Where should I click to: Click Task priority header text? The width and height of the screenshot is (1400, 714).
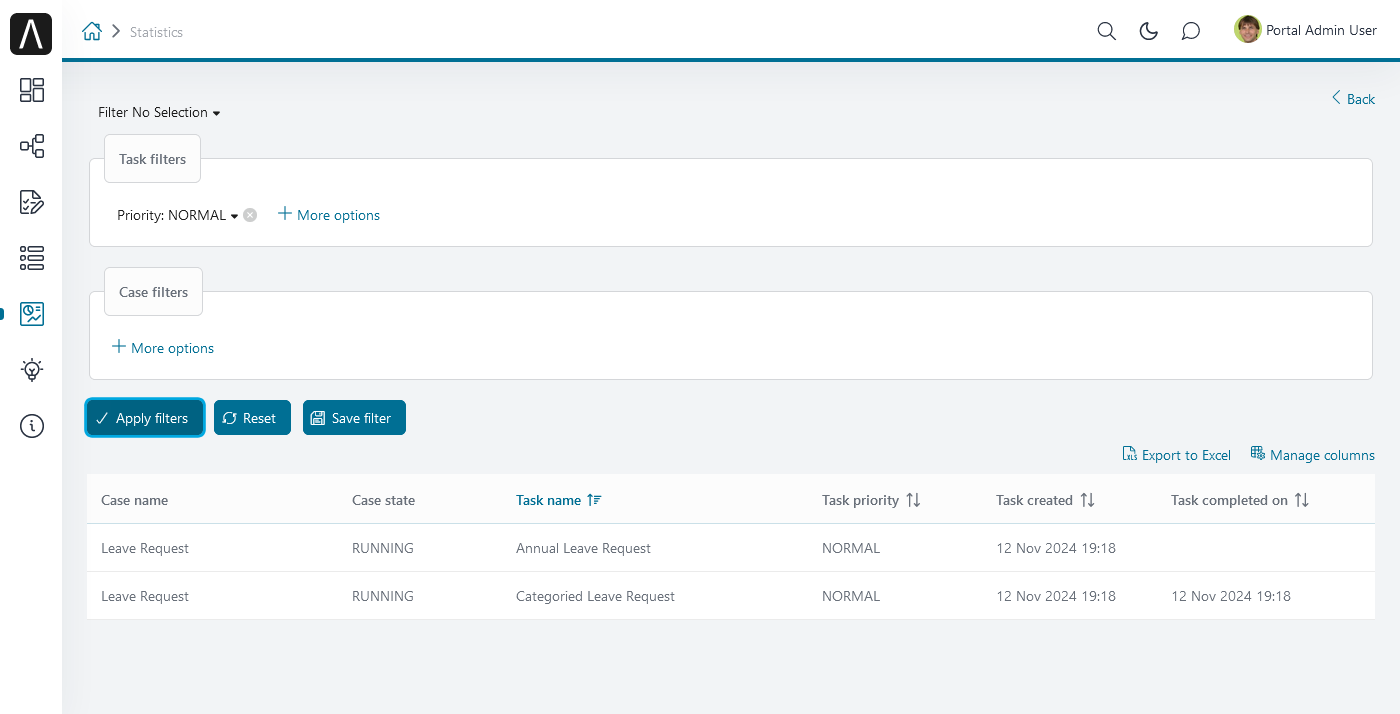860,500
